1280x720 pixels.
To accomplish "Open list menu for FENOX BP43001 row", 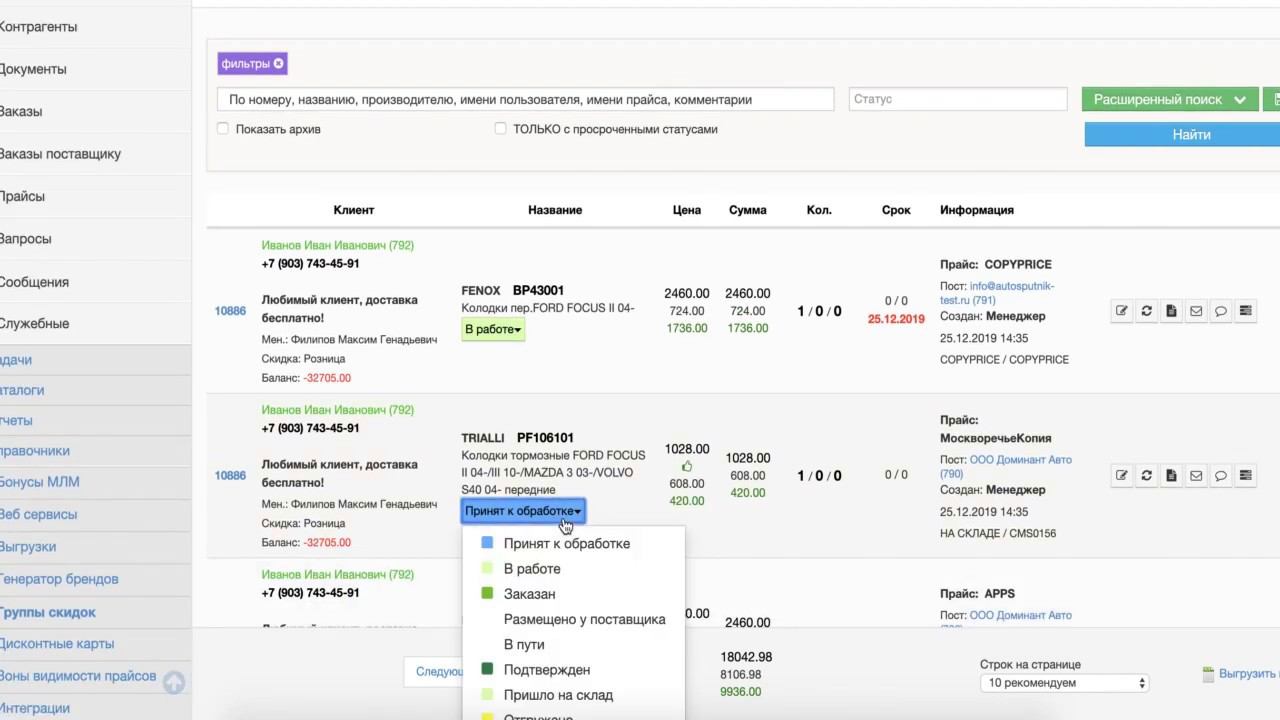I will coord(1245,311).
